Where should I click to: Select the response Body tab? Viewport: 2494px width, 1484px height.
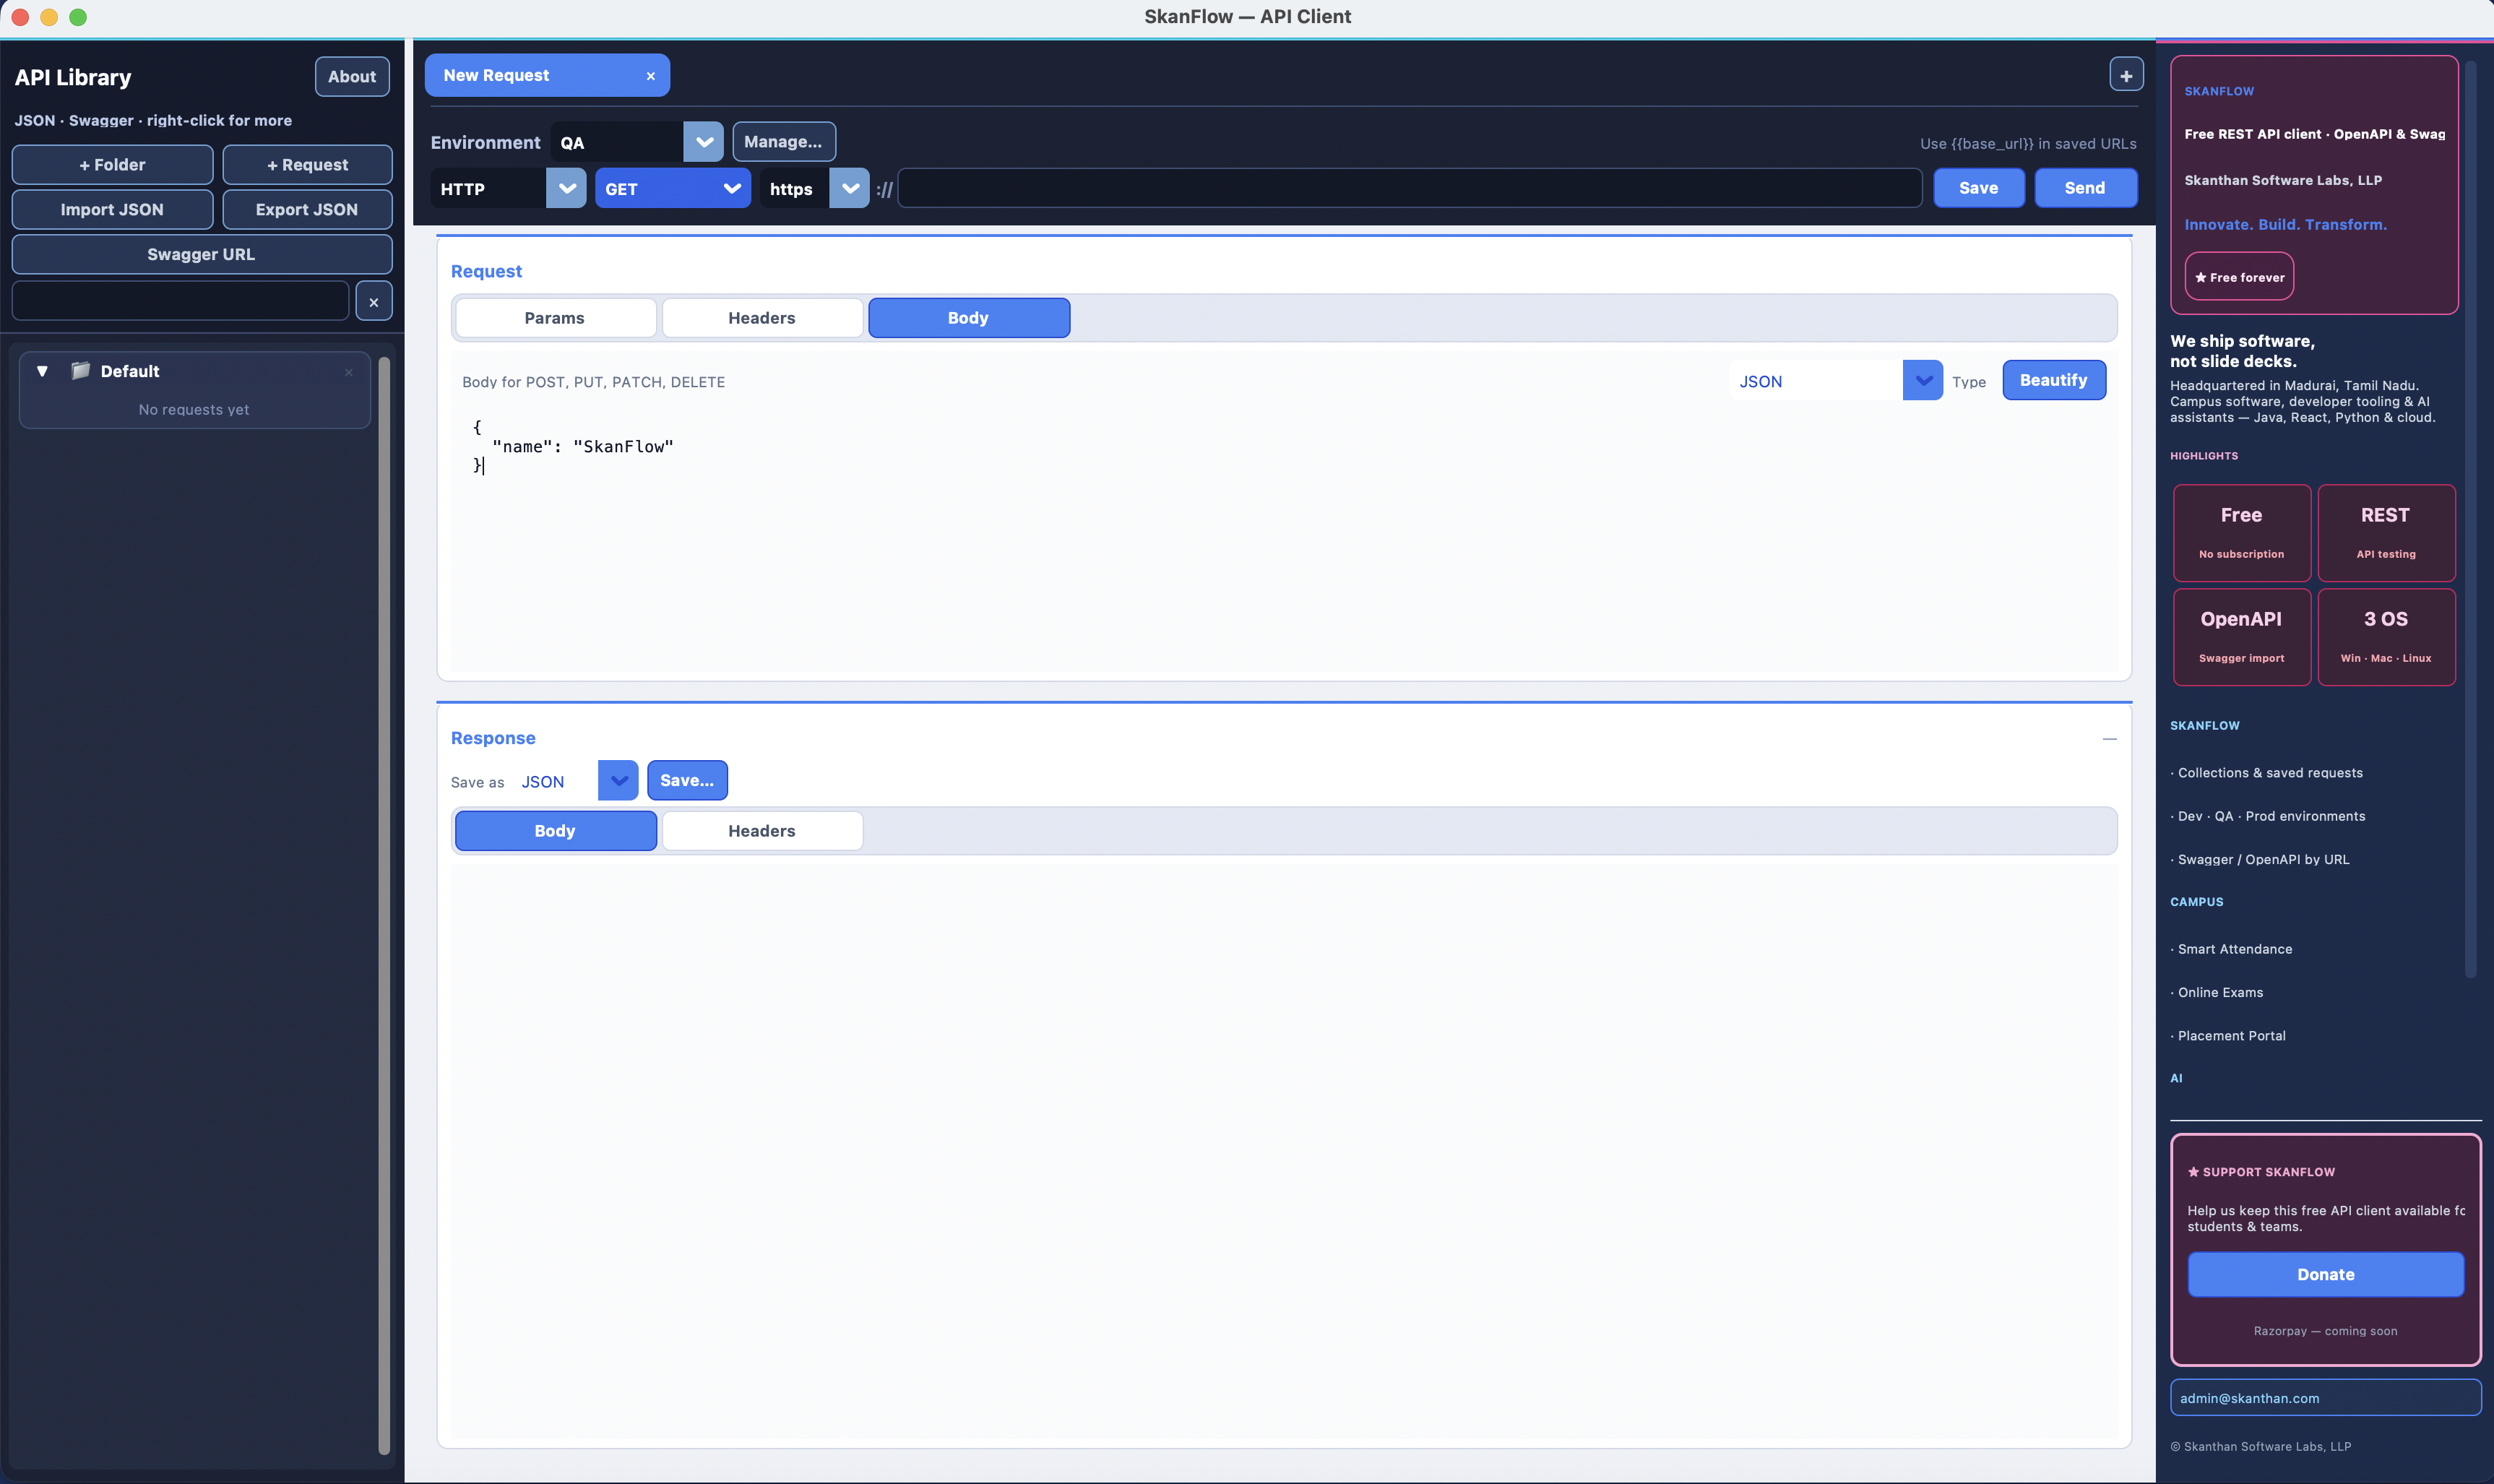(x=555, y=831)
